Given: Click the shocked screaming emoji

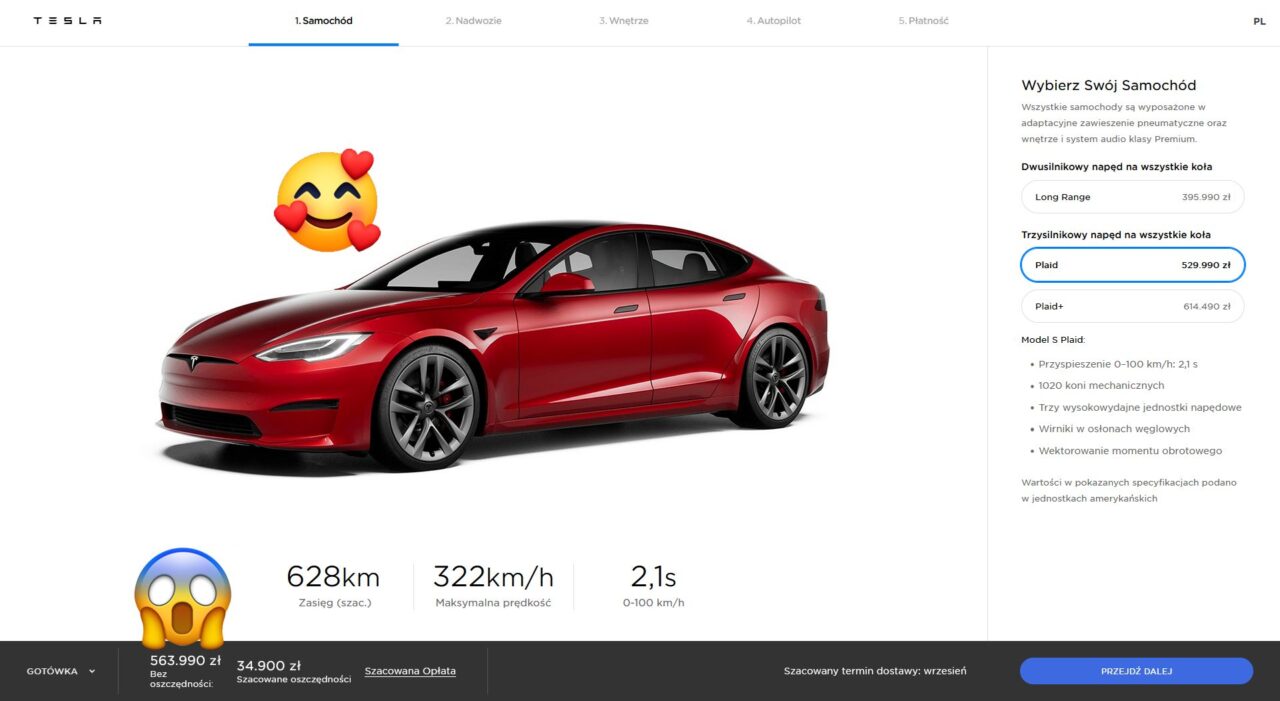Looking at the screenshot, I should [x=183, y=597].
